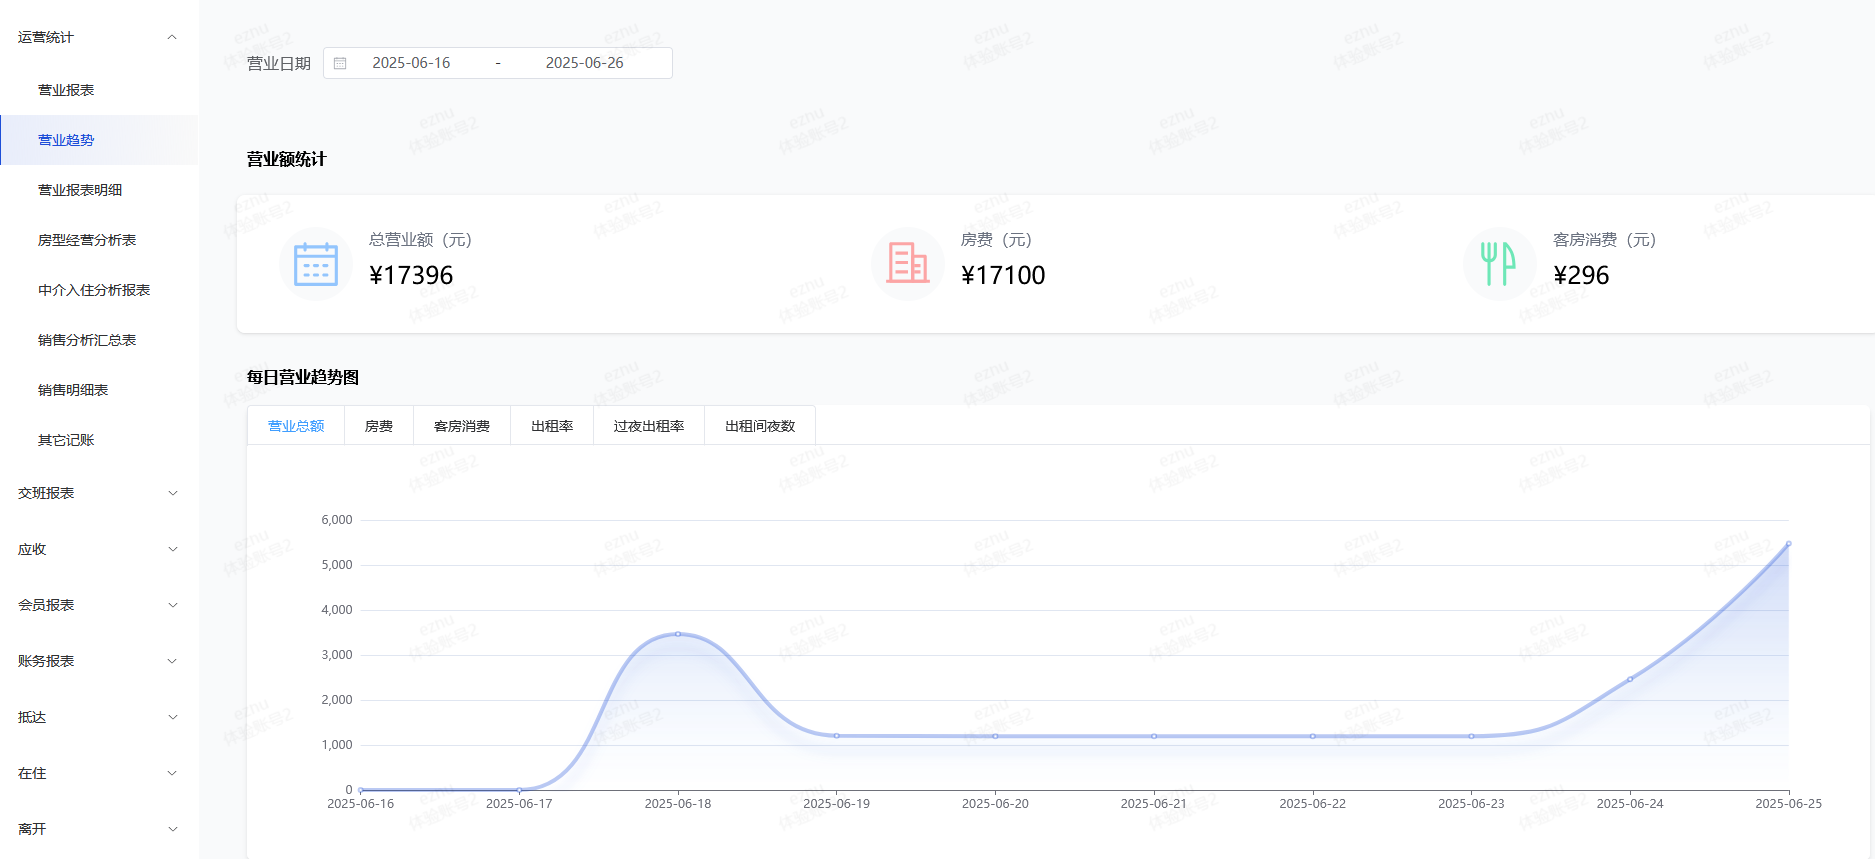Click the 6,000 y-axis label
The width and height of the screenshot is (1875, 859).
click(x=337, y=520)
